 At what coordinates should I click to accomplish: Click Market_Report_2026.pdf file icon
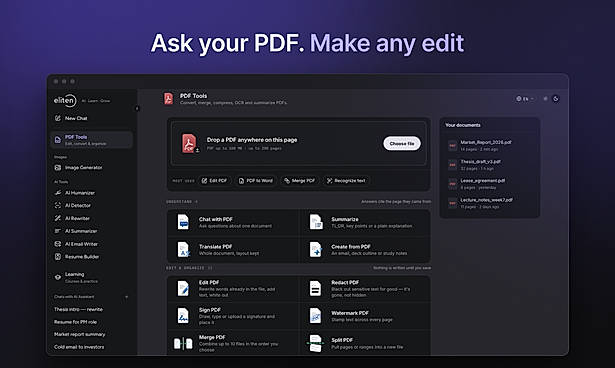[x=453, y=146]
